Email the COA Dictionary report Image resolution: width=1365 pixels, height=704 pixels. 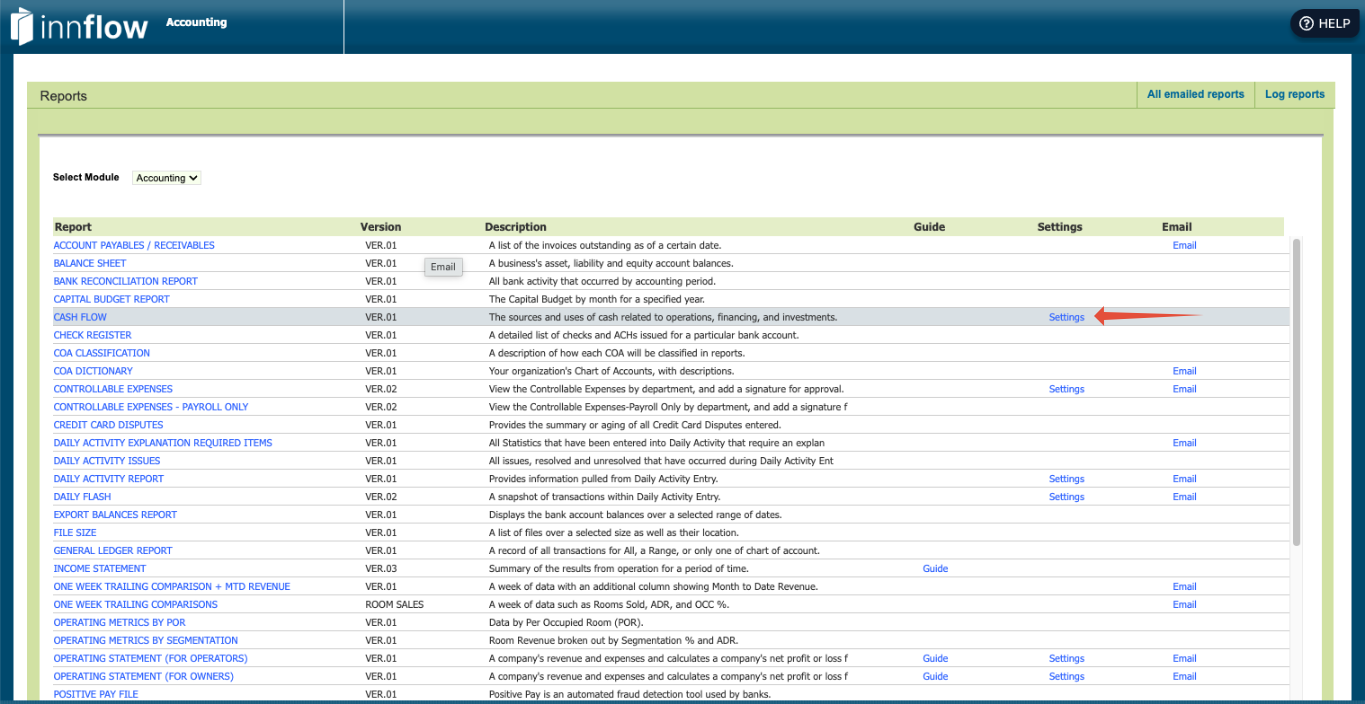click(1184, 371)
